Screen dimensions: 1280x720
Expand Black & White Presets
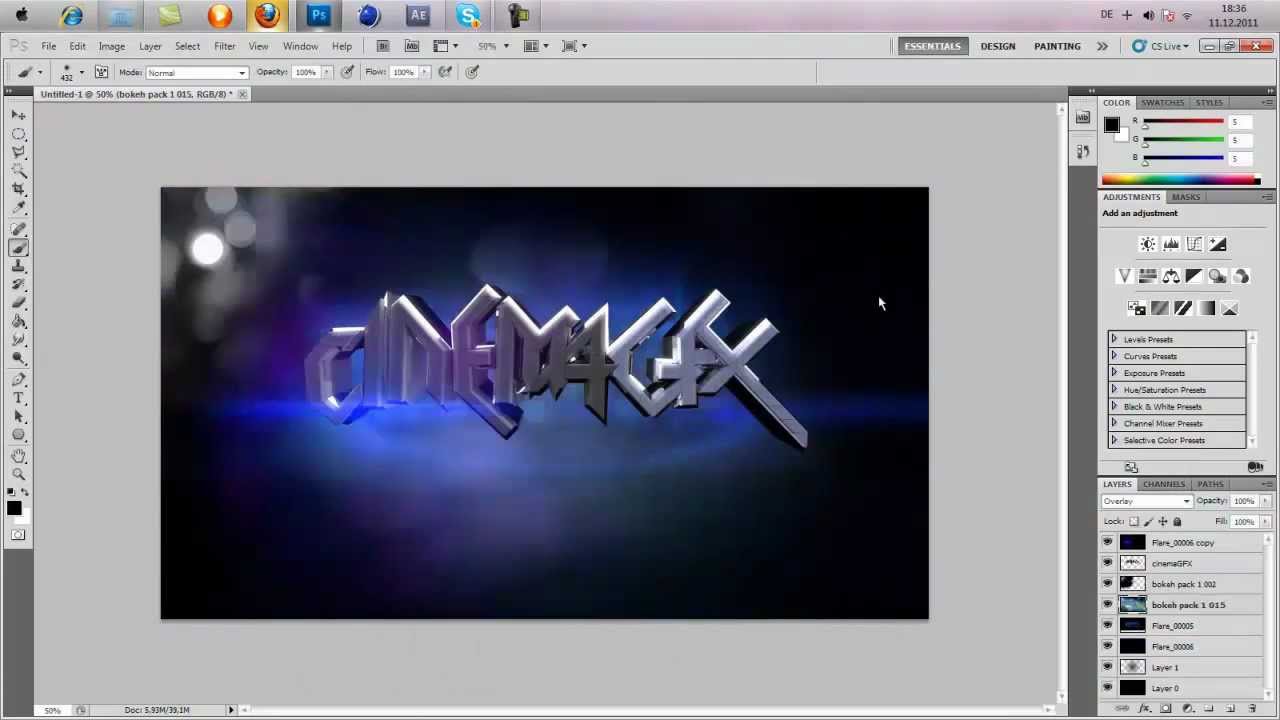point(1114,407)
